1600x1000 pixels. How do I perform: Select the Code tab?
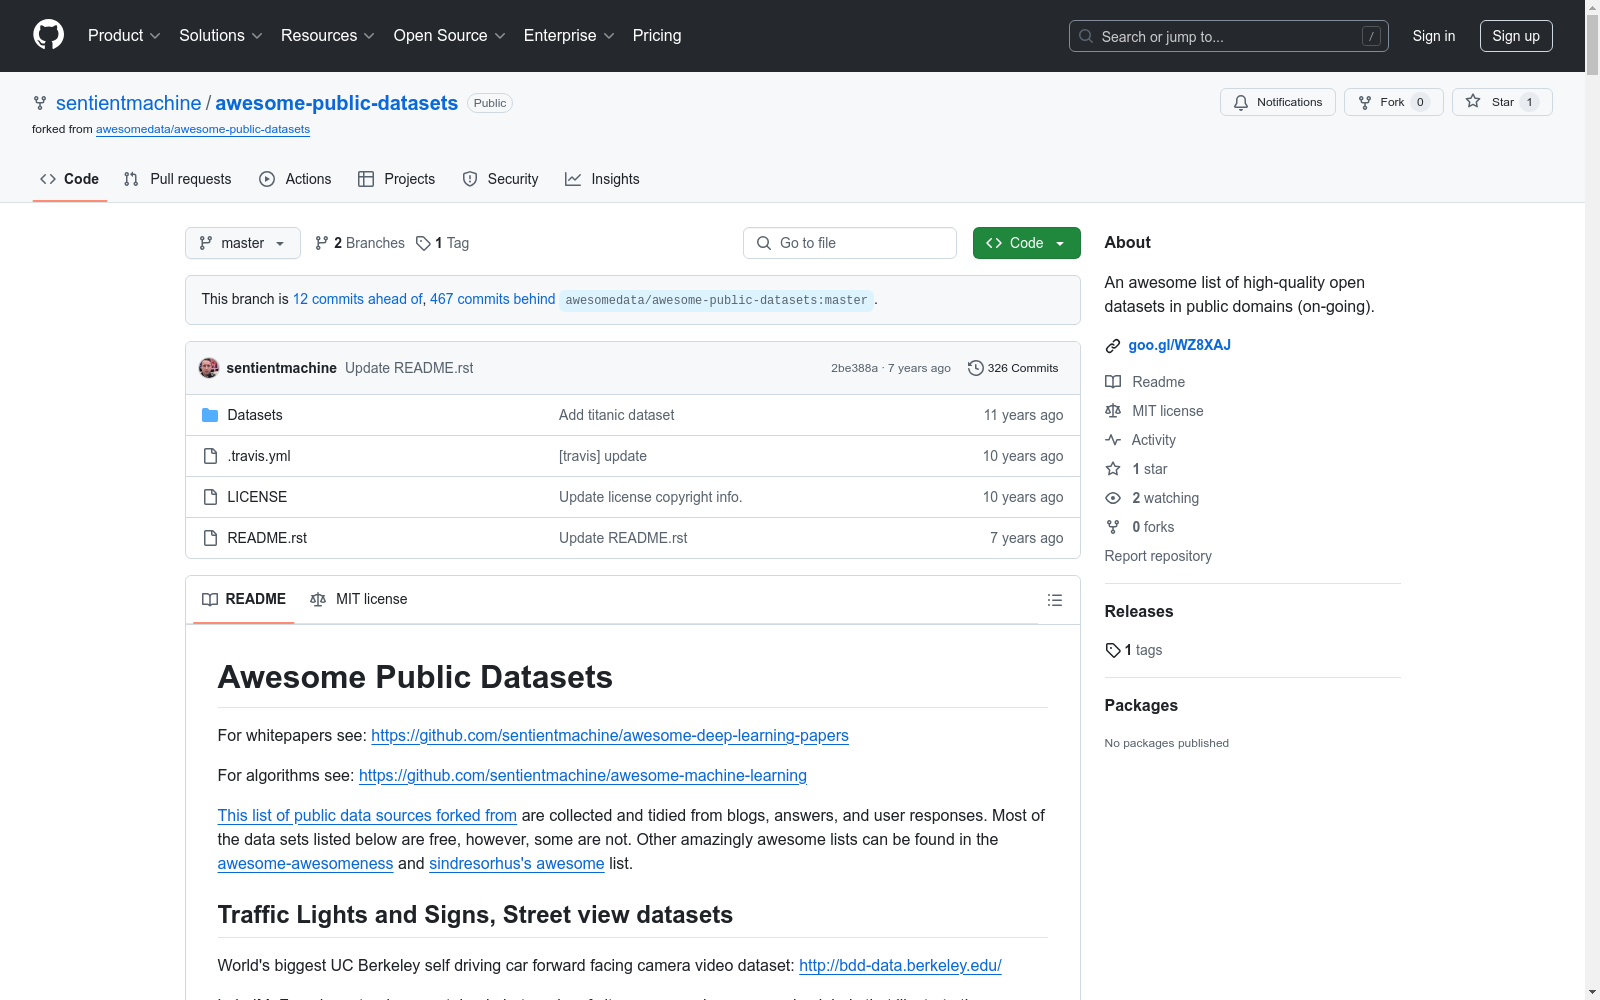click(x=70, y=179)
